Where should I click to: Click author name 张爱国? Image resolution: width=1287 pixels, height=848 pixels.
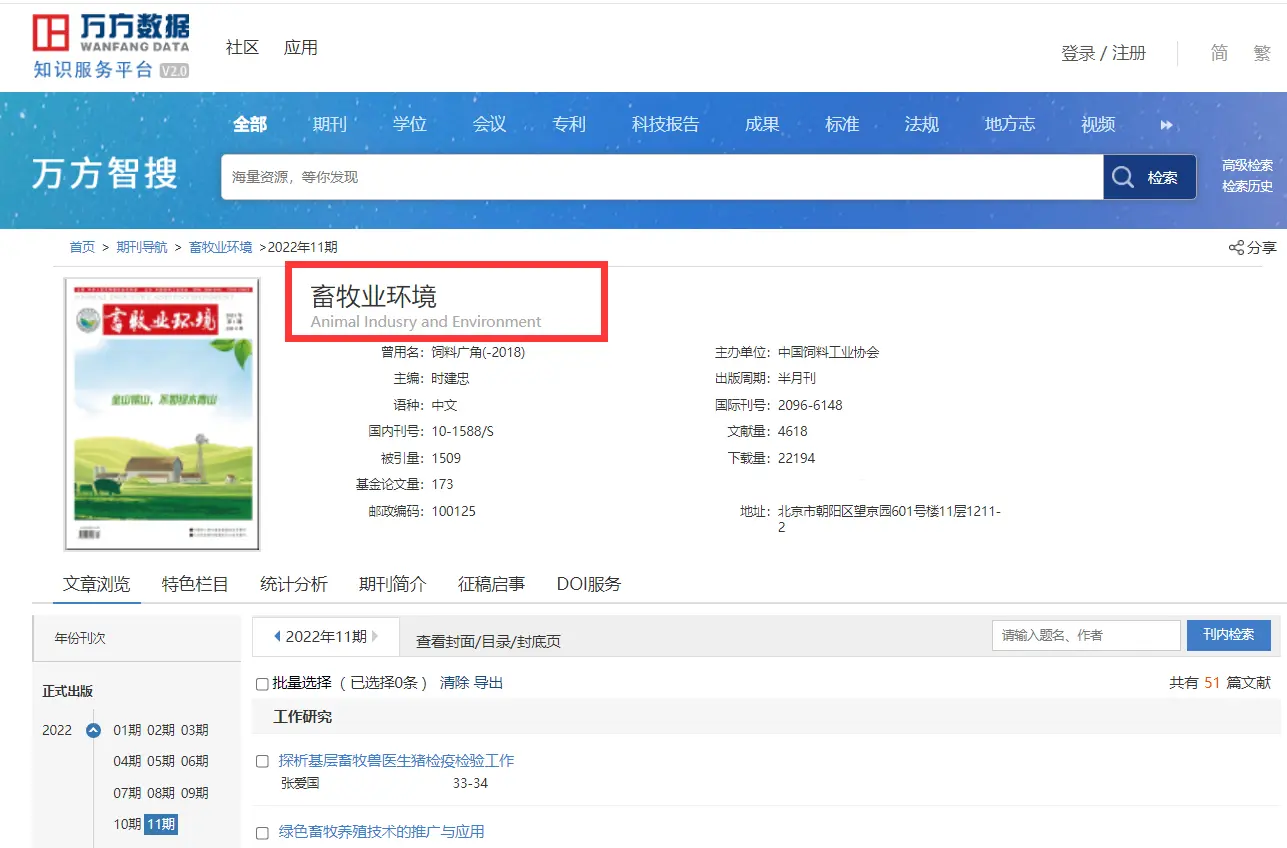point(300,783)
